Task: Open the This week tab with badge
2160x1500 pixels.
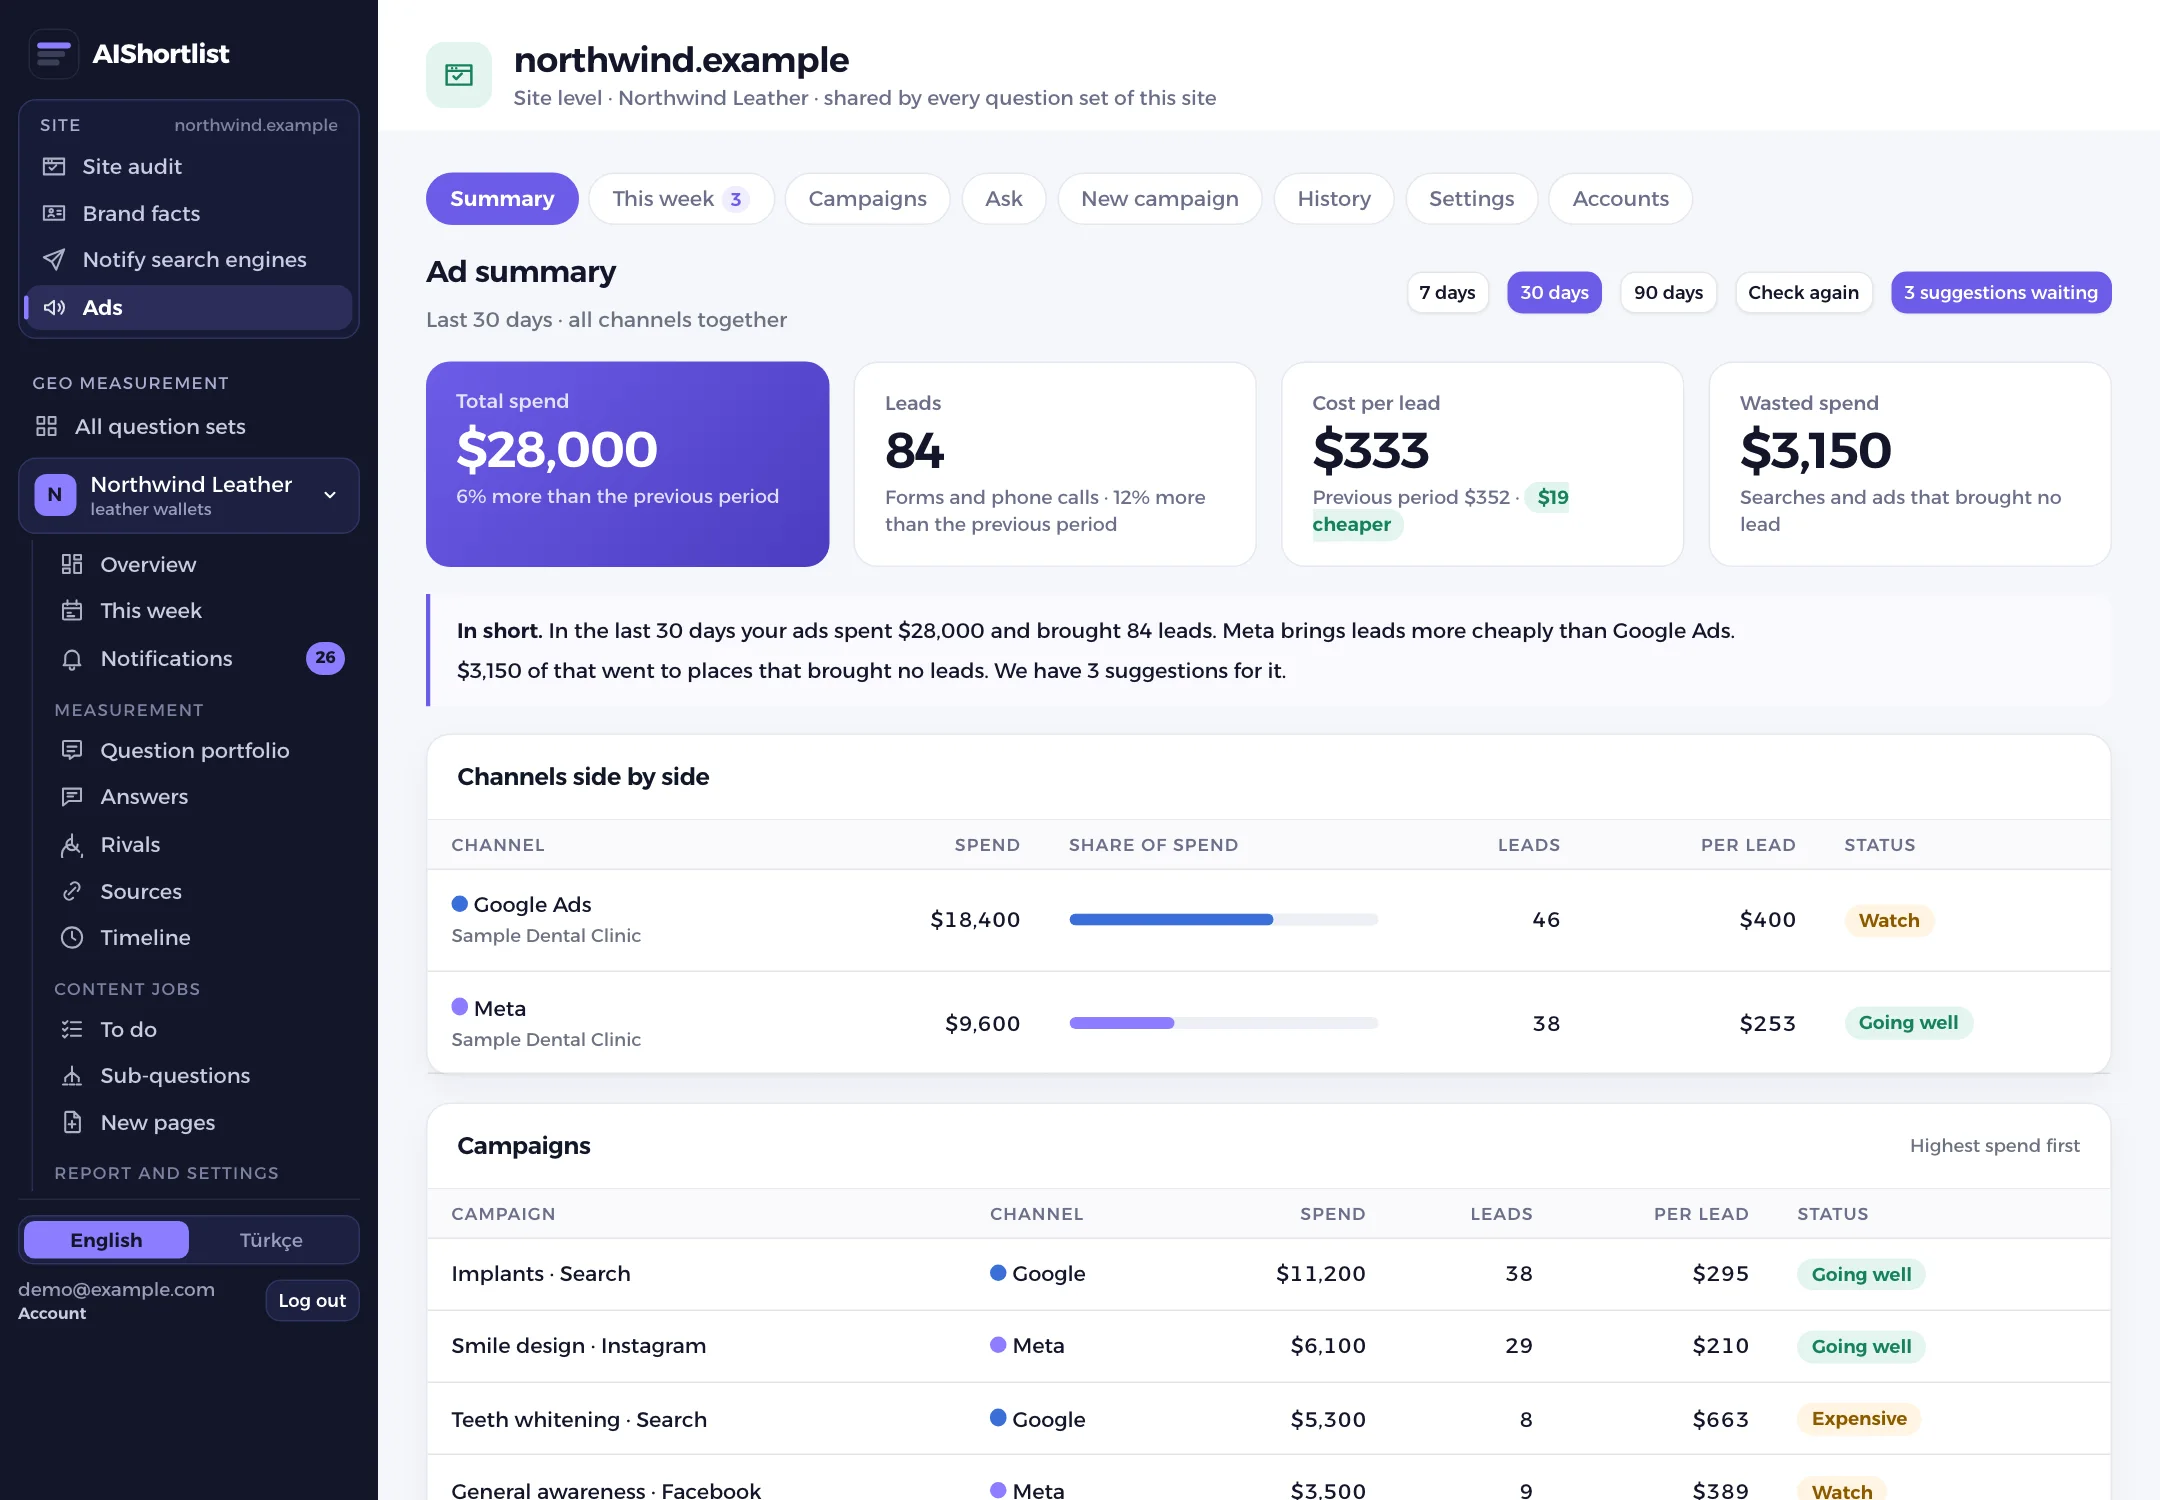Action: [681, 198]
